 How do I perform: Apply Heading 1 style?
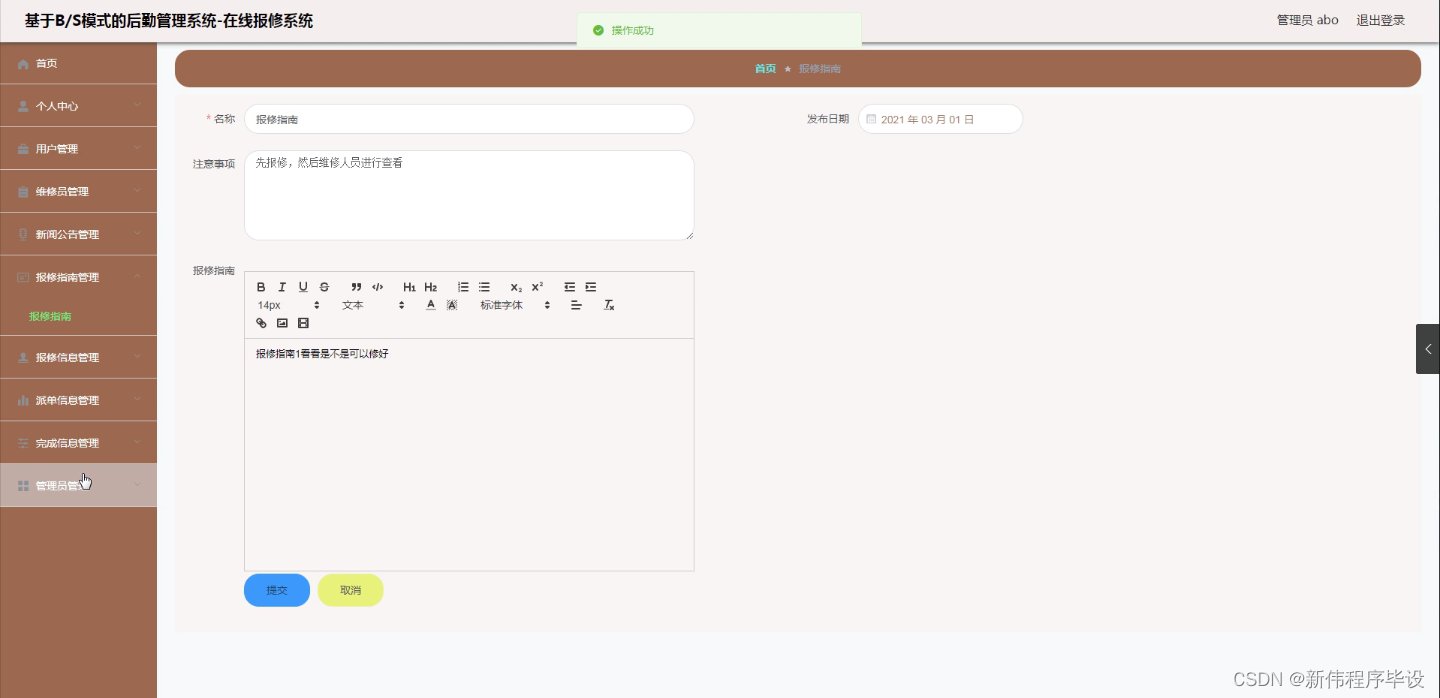pos(409,287)
